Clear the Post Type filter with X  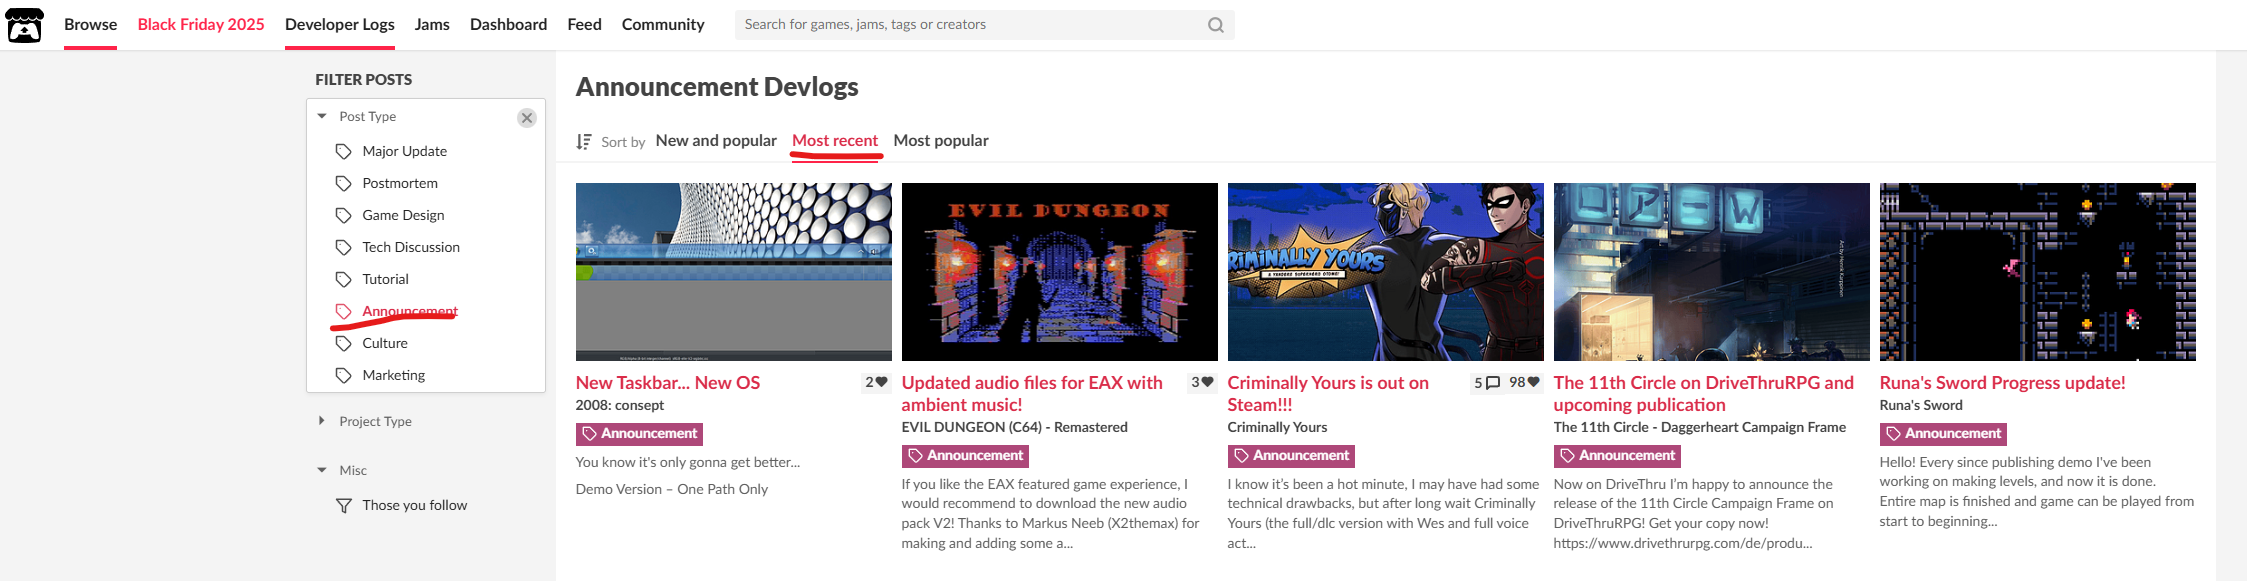click(527, 118)
